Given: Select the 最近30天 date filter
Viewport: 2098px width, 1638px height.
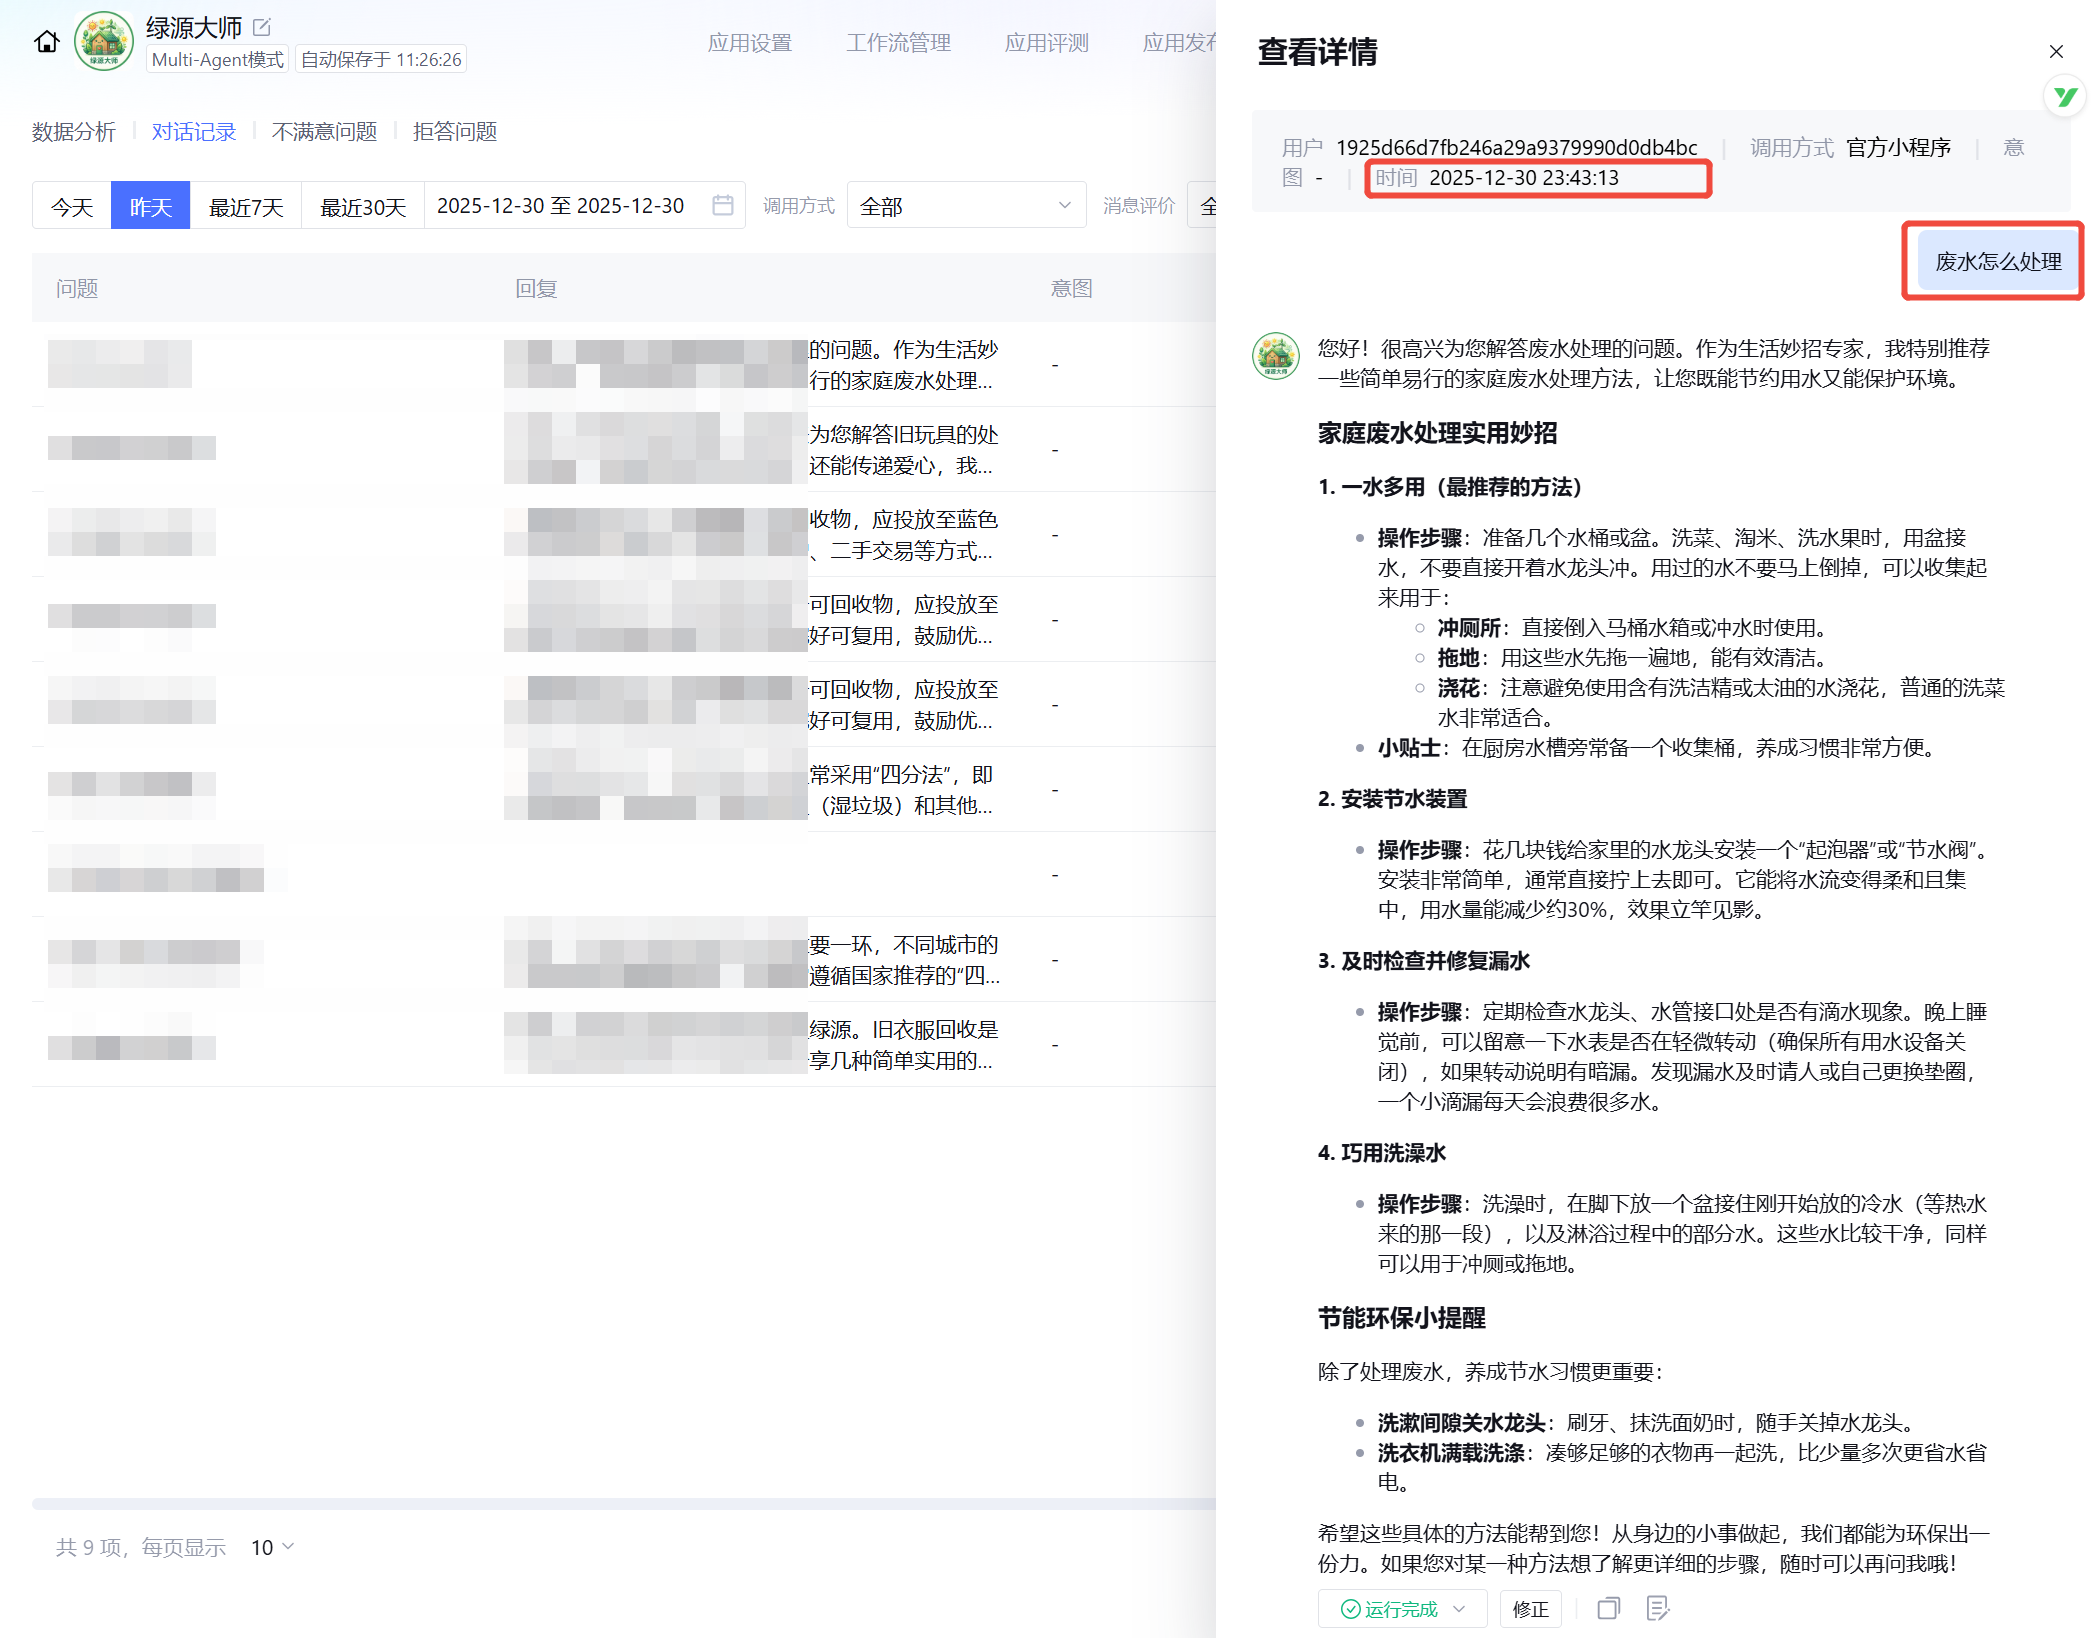Looking at the screenshot, I should click(363, 206).
